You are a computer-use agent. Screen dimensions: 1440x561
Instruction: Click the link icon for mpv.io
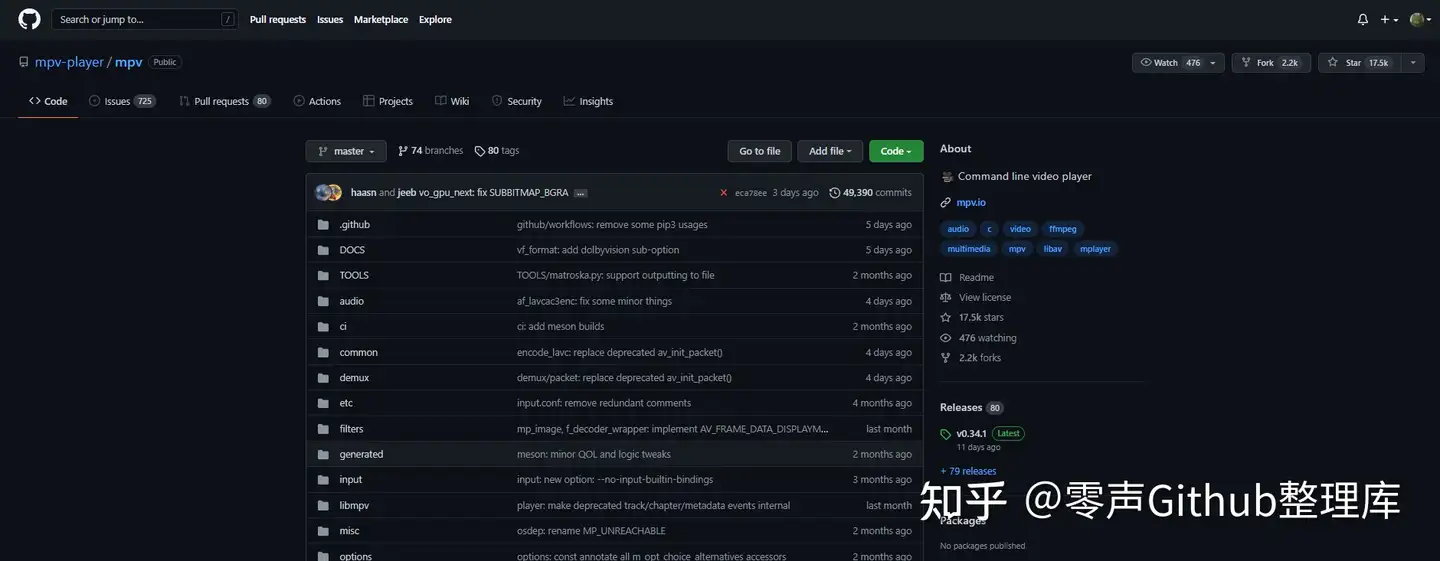[946, 202]
